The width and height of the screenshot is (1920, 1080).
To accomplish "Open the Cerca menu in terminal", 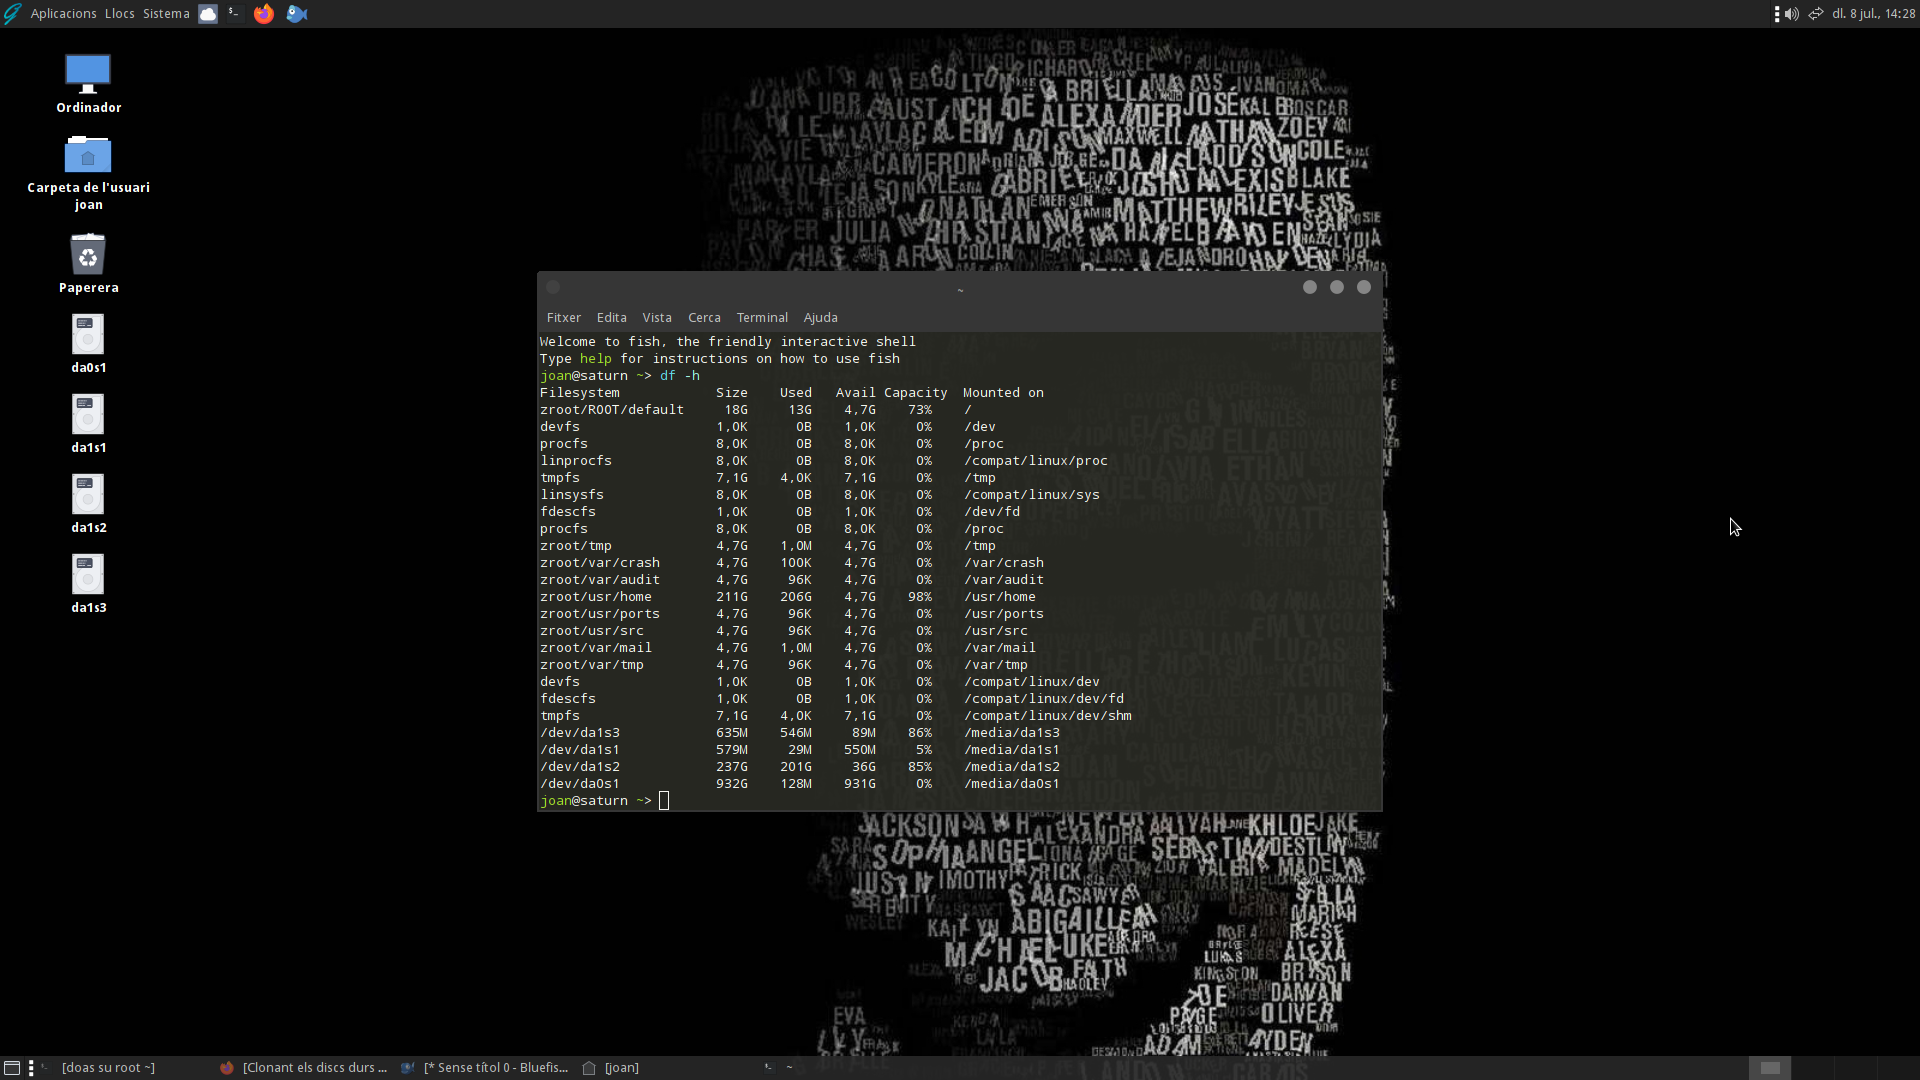I will point(704,317).
